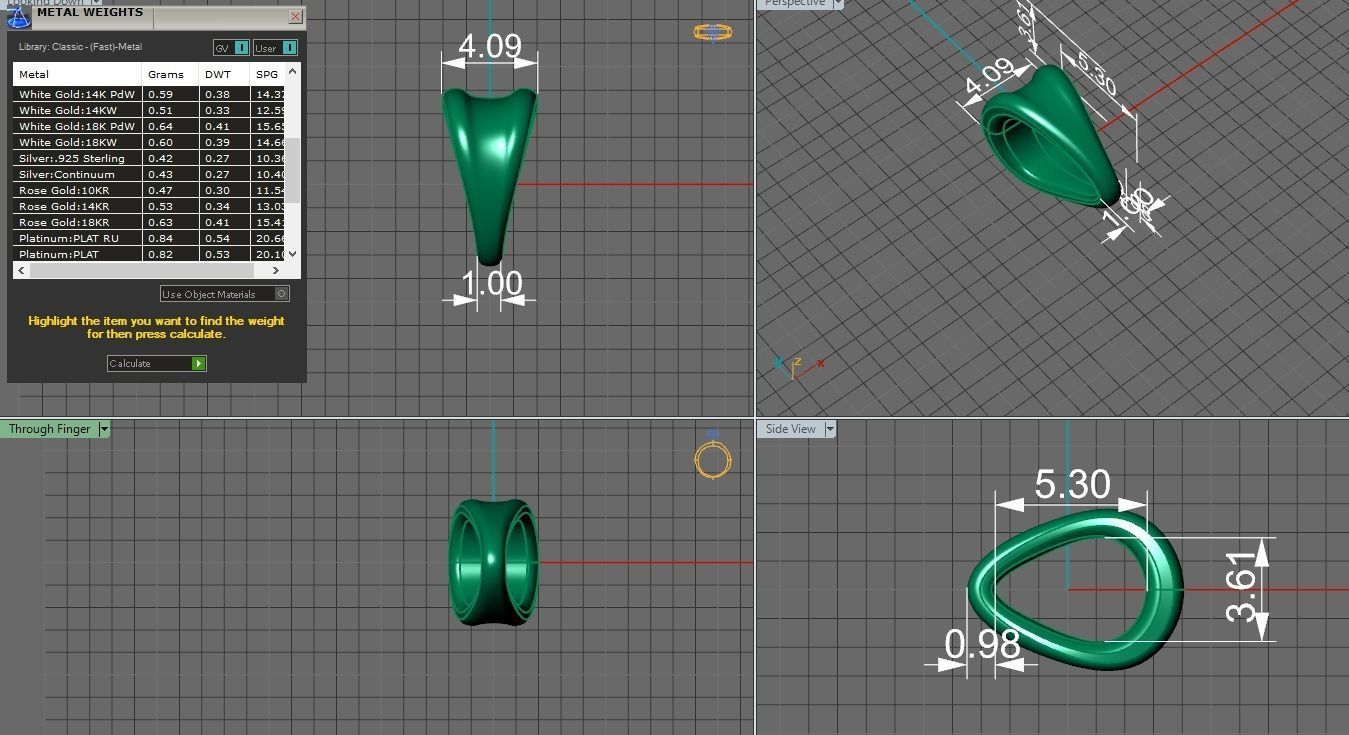Enable Use Object Materials option
This screenshot has width=1349, height=735.
tap(225, 294)
